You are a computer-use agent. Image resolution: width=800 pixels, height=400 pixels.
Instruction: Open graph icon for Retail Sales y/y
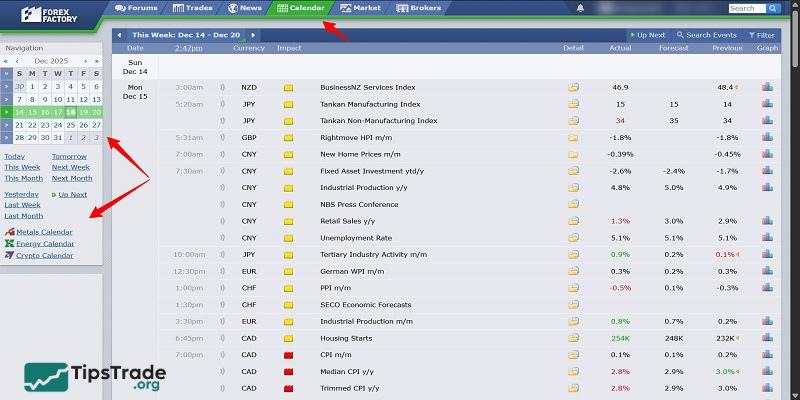coord(767,221)
